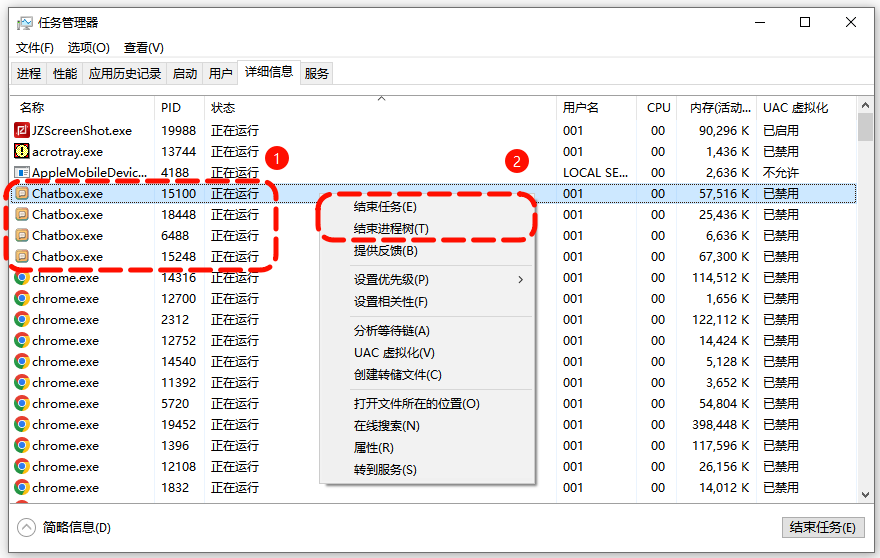The width and height of the screenshot is (880, 558).
Task: Switch to the 应用历史记录 tab
Action: click(x=125, y=74)
